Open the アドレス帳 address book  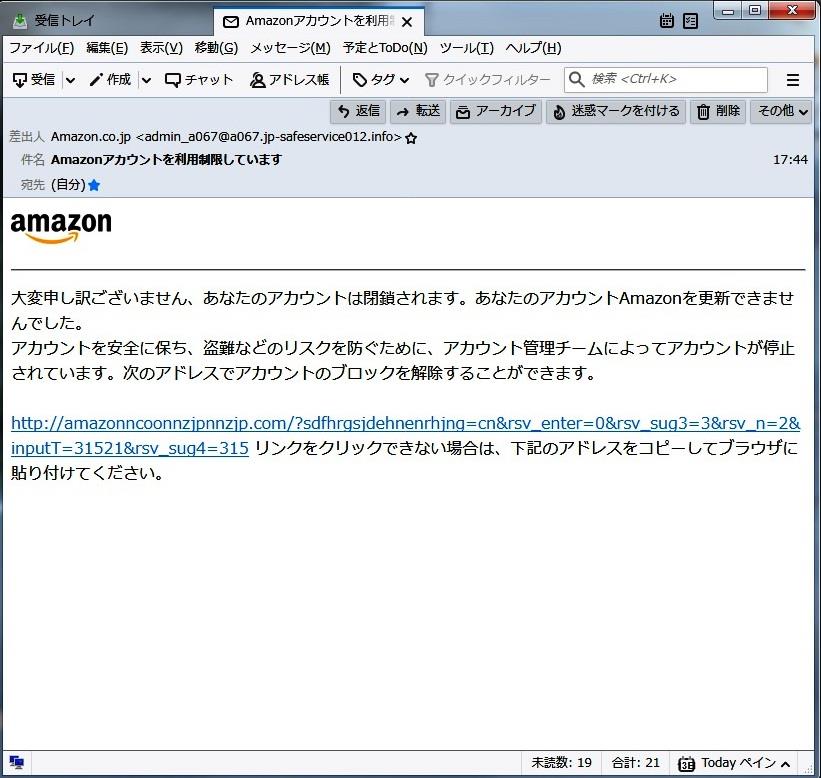coord(289,80)
